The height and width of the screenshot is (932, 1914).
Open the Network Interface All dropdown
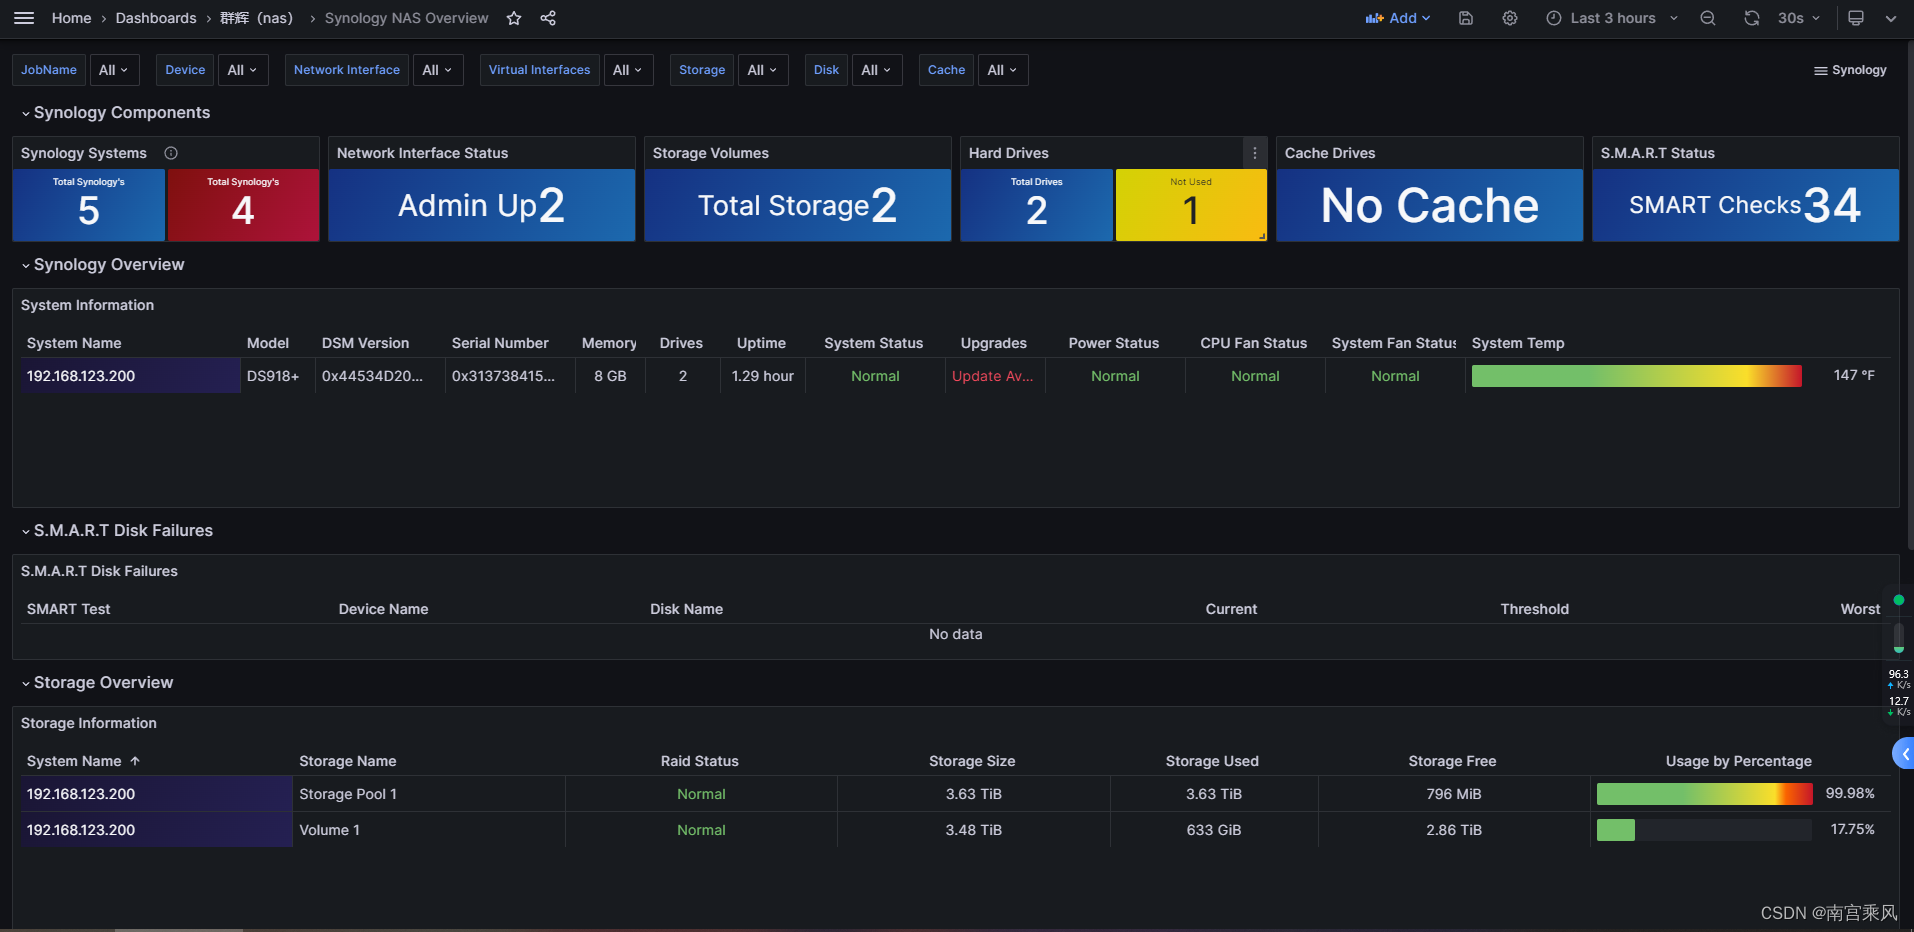(438, 70)
